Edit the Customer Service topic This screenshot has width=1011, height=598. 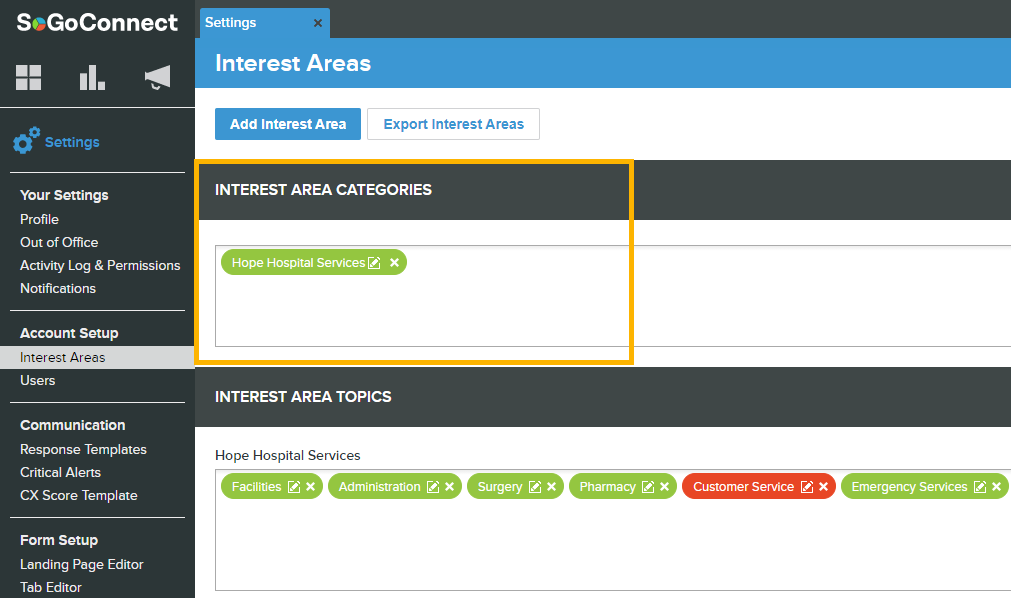pos(807,487)
